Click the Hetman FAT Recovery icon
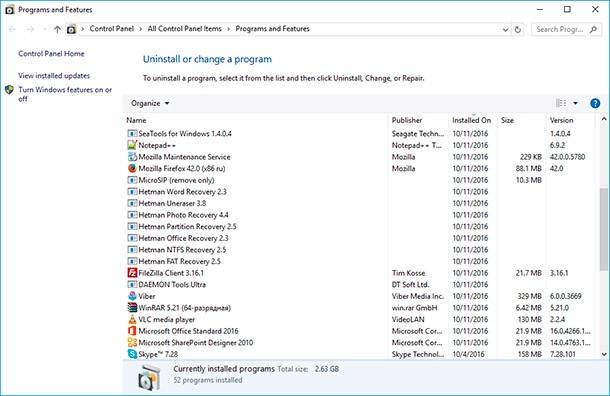The height and width of the screenshot is (396, 610). [132, 261]
